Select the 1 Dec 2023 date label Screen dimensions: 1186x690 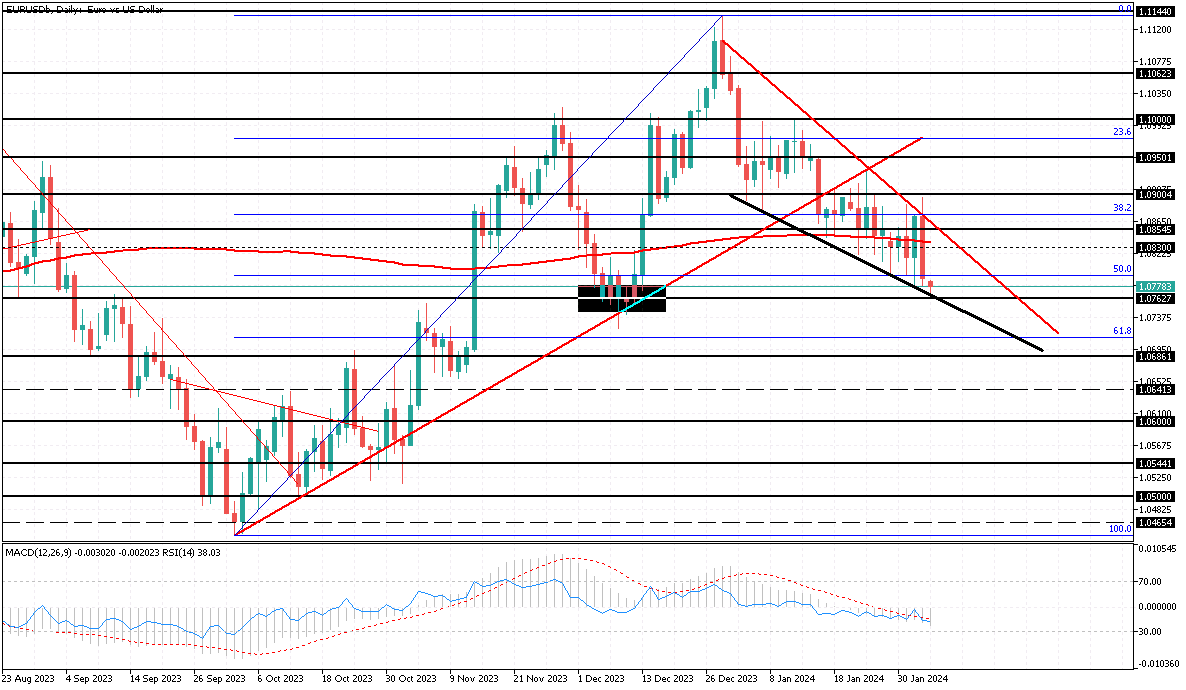click(x=601, y=679)
